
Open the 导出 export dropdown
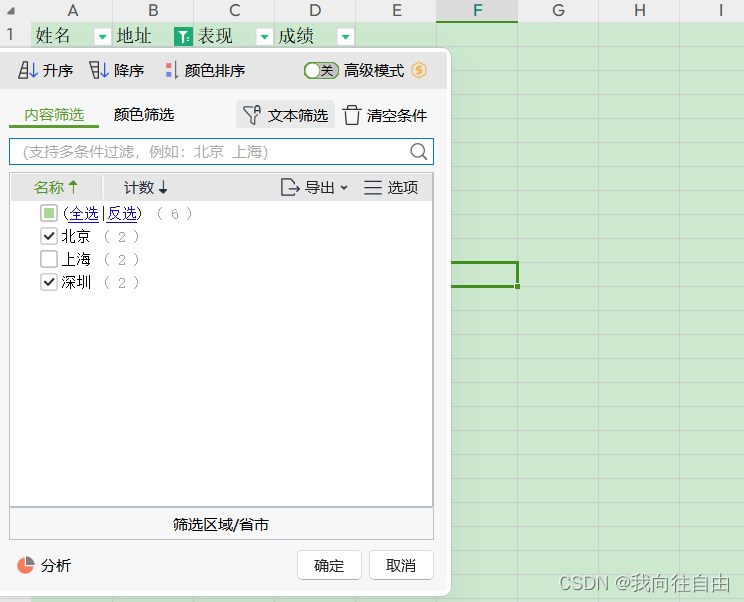(x=314, y=187)
